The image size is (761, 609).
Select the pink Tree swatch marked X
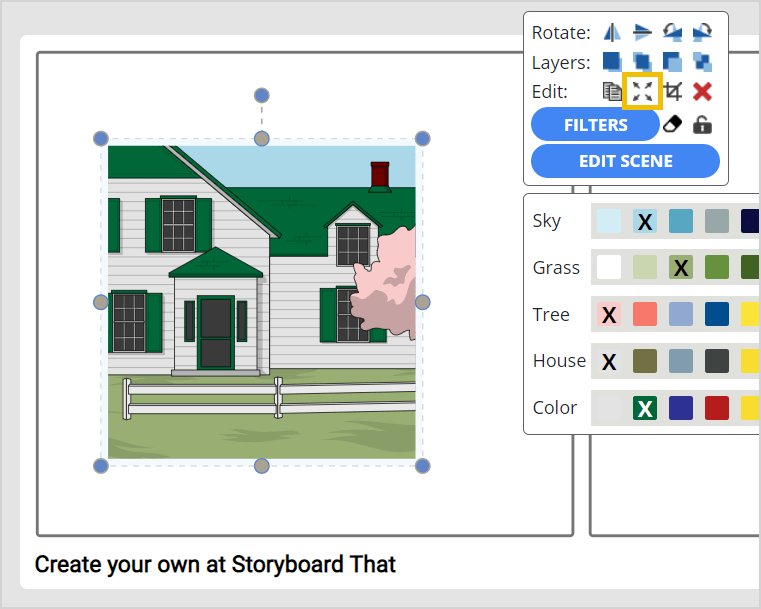click(x=609, y=314)
